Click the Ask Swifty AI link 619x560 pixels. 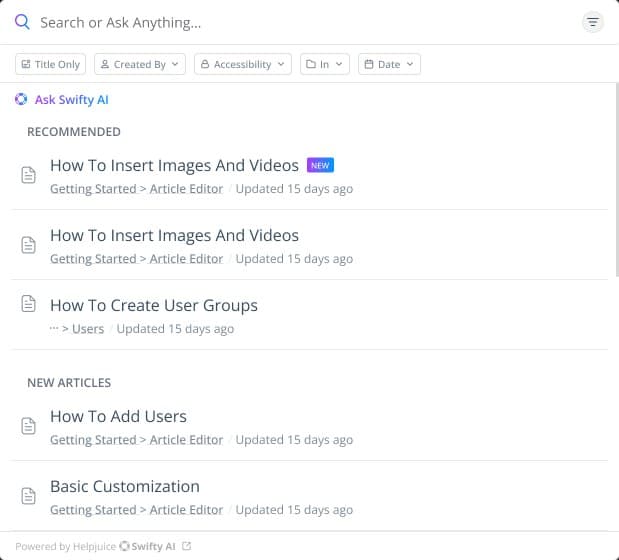point(71,99)
